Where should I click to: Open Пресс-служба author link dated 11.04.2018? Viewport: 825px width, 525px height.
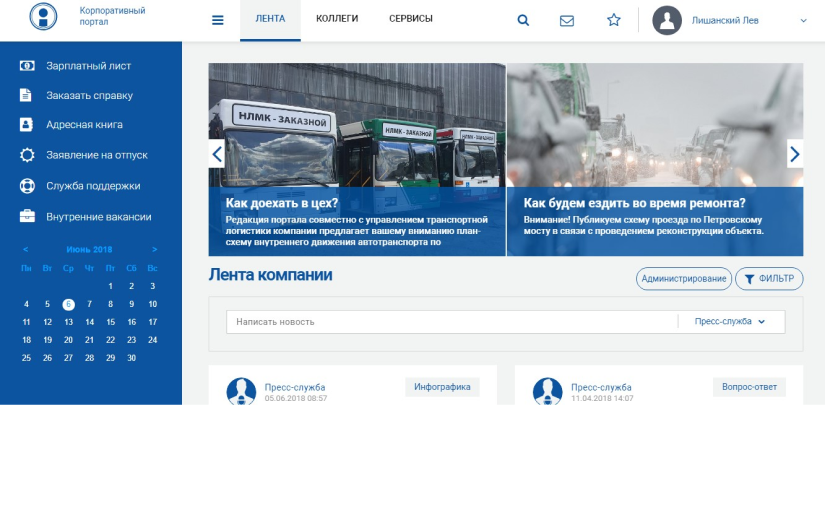(601, 387)
